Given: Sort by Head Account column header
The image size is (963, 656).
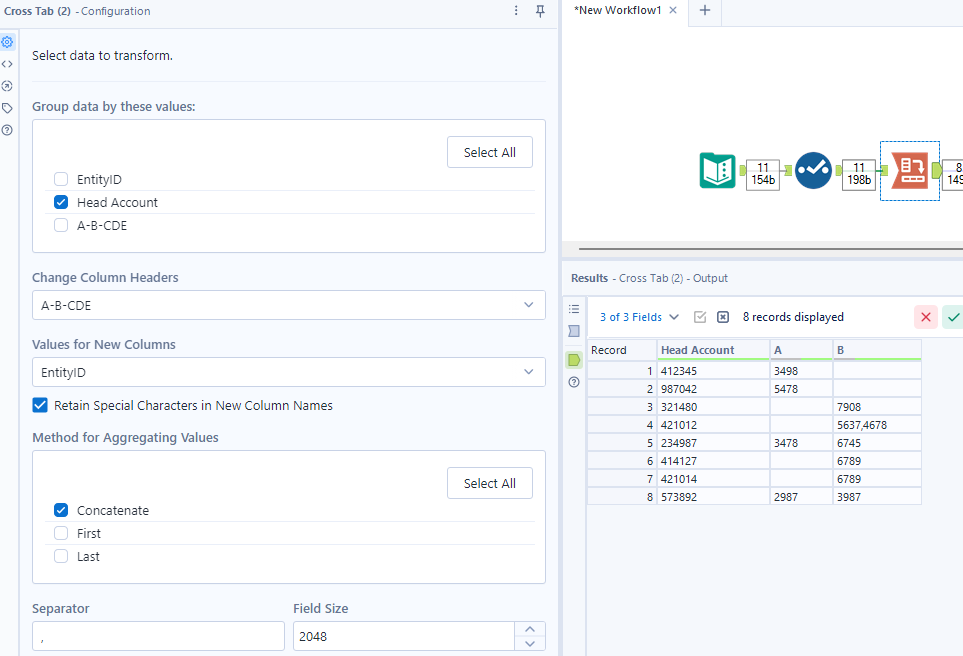Looking at the screenshot, I should [x=713, y=350].
